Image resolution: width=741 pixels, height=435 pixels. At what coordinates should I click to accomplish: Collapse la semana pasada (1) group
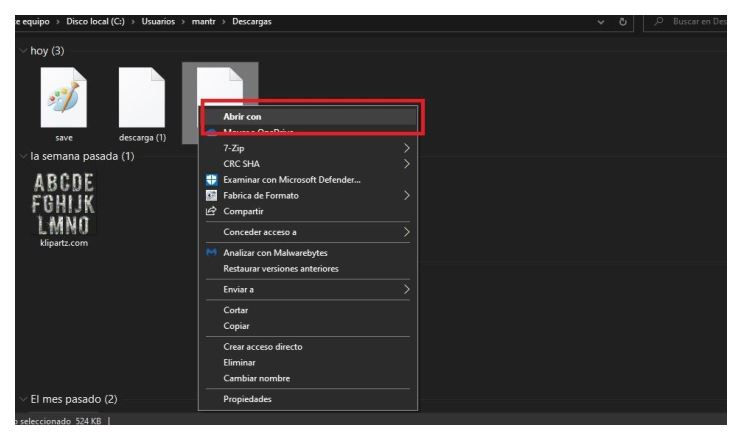[23, 156]
